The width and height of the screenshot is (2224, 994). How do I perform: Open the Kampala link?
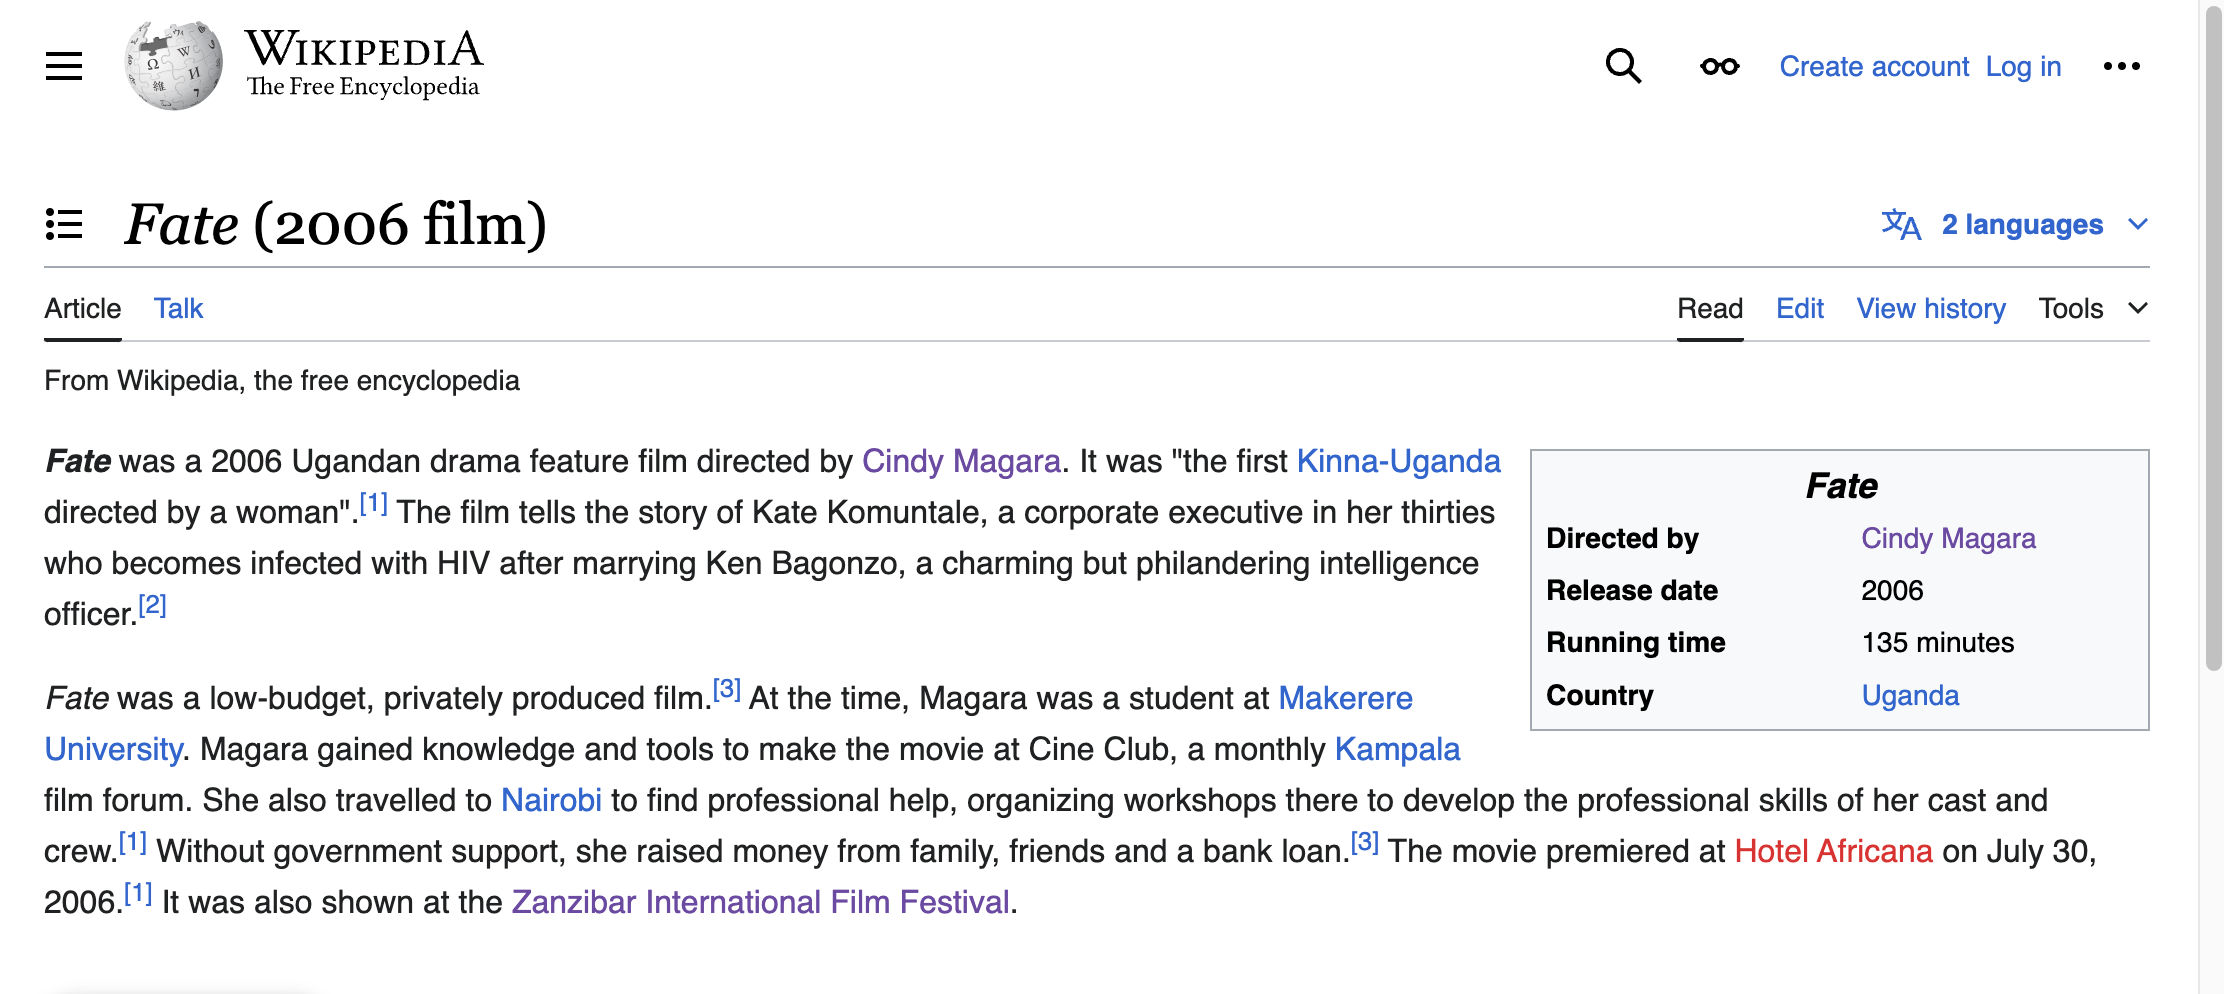1397,749
